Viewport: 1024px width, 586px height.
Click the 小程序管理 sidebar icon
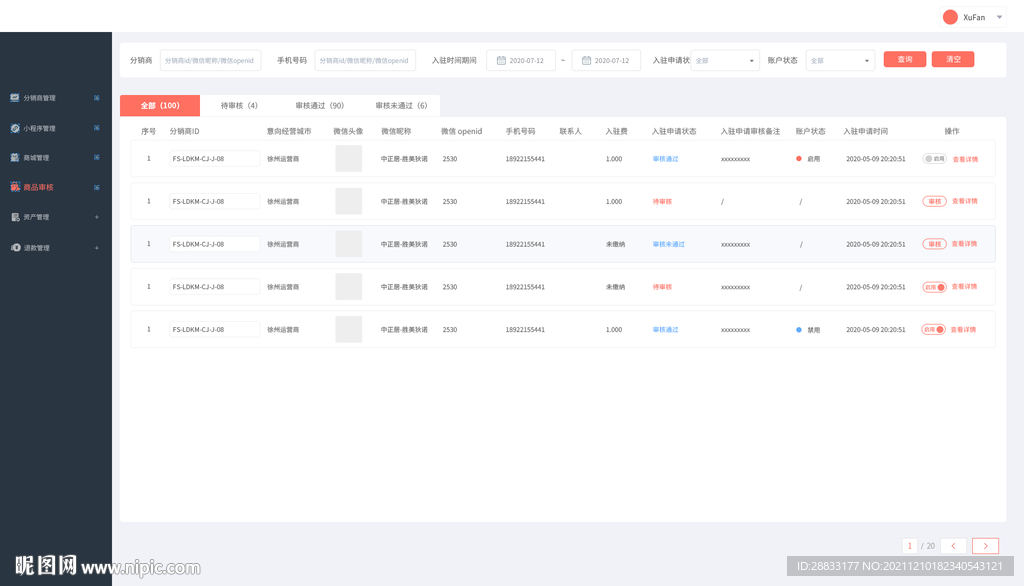coord(14,128)
